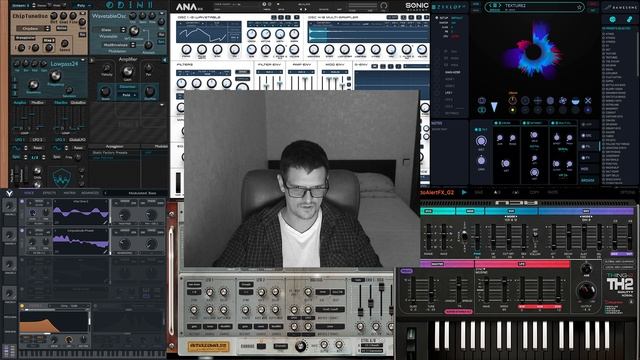Toggle the Distortion section in Odin
The width and height of the screenshot is (640, 360).
click(x=127, y=87)
